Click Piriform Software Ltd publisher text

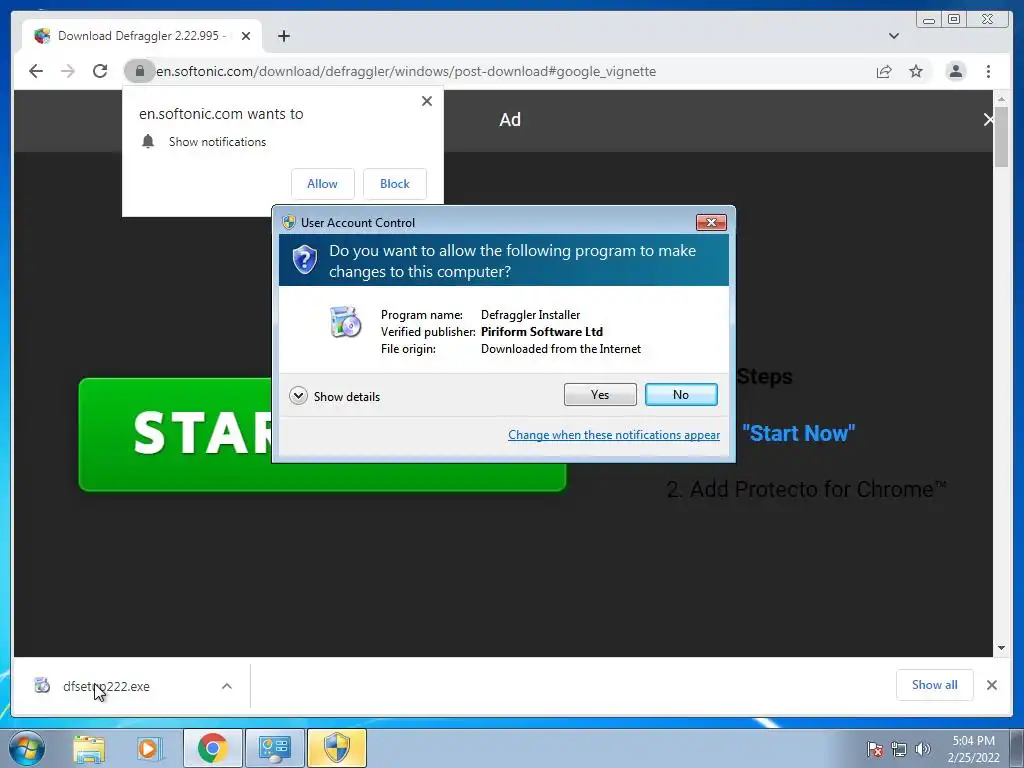pos(542,332)
